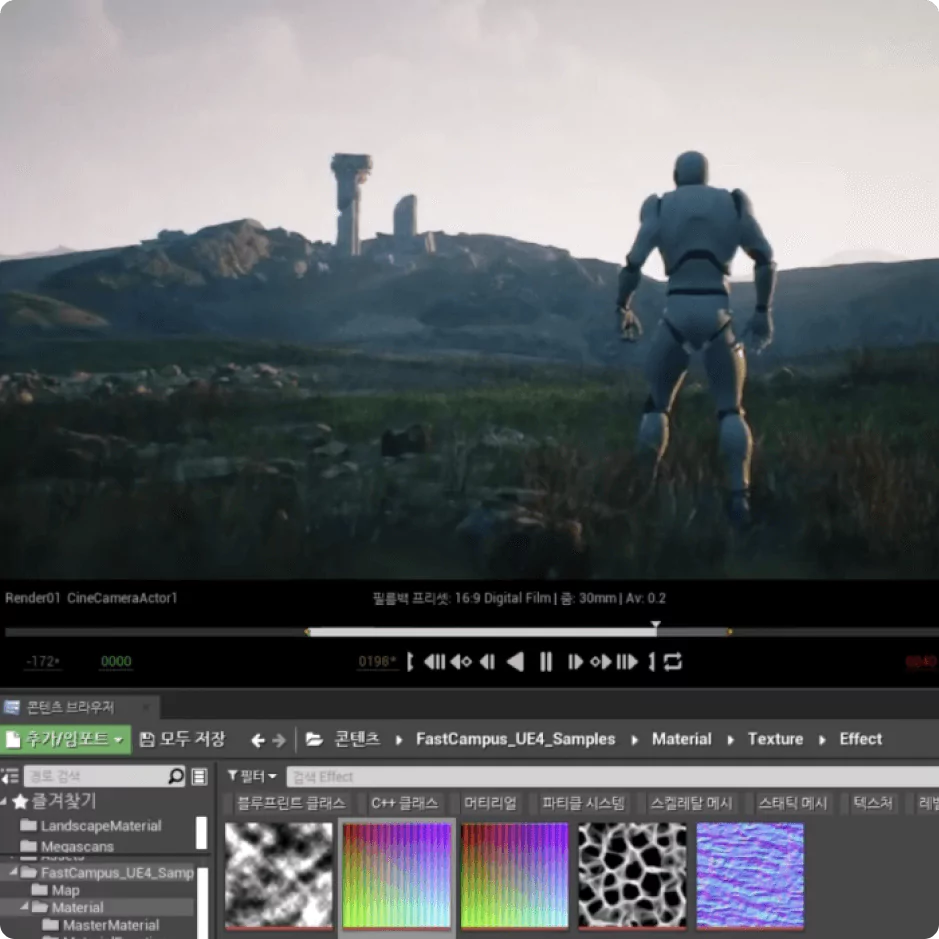Jump to the end of the sequence
This screenshot has width=939, height=939.
(x=627, y=662)
